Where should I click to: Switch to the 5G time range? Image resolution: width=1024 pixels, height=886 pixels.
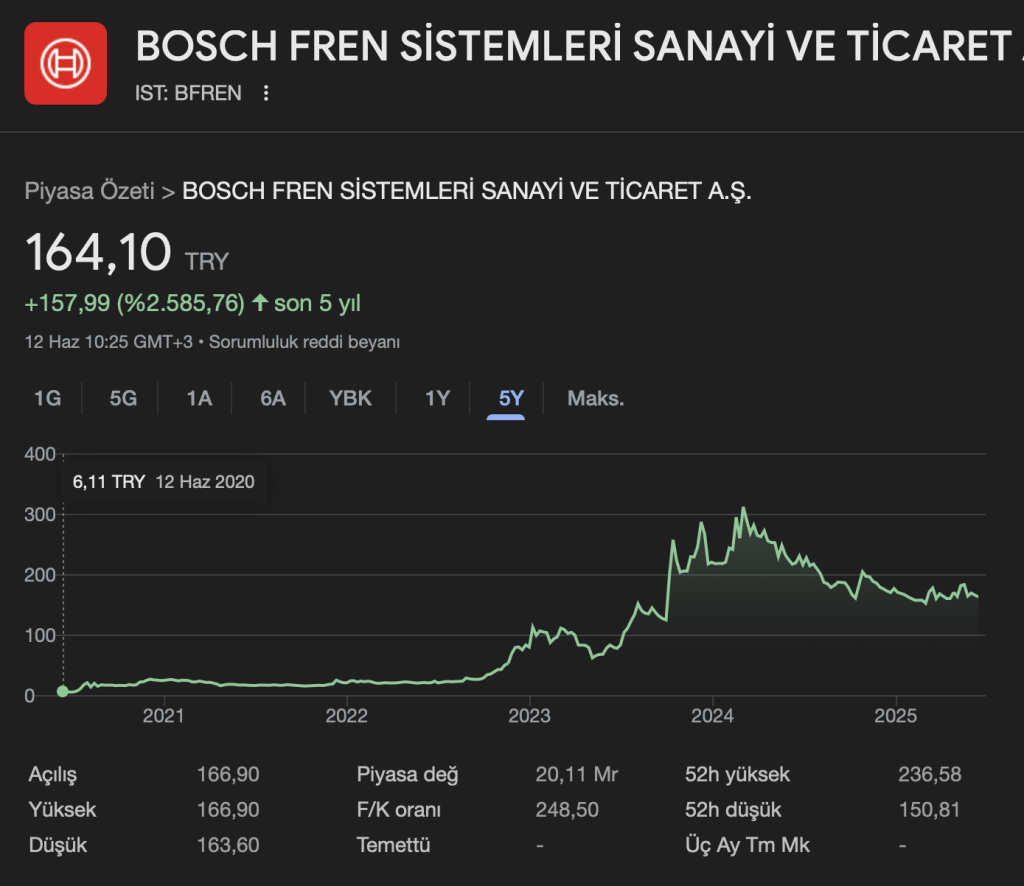click(x=123, y=398)
